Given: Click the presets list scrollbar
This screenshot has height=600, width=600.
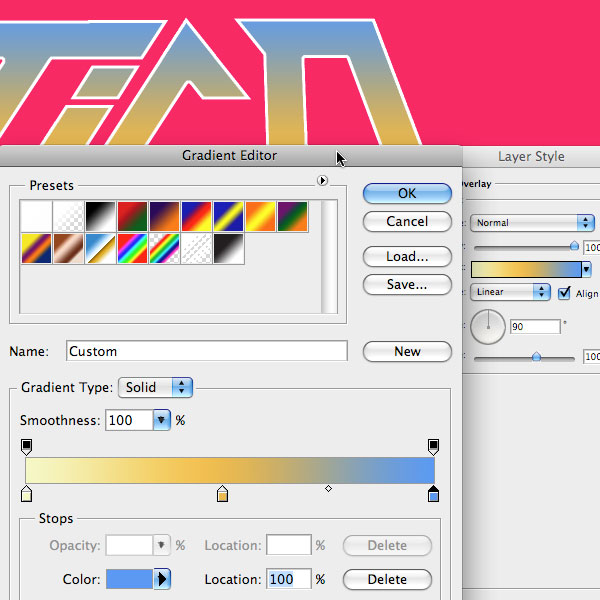Looking at the screenshot, I should [x=329, y=256].
